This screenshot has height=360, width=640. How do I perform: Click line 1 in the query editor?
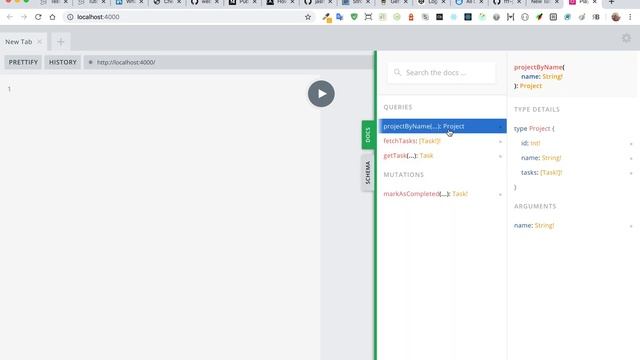coord(163,89)
